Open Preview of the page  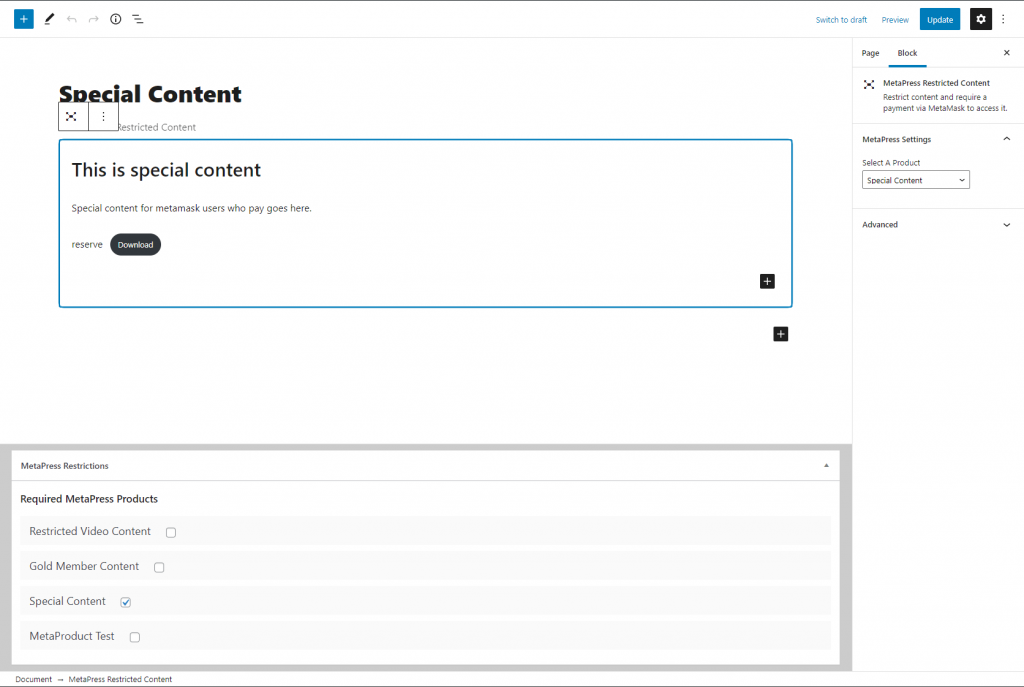[x=895, y=18]
